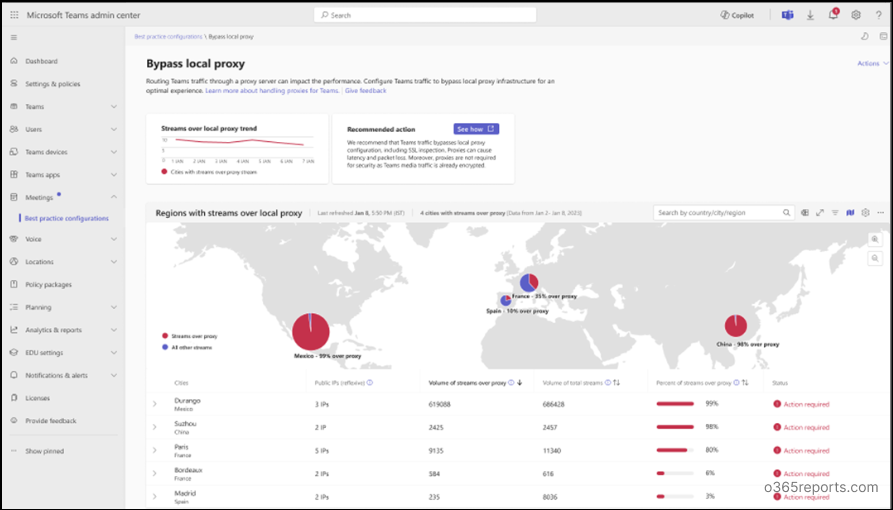The width and height of the screenshot is (893, 510).
Task: Open Copilot in the top bar
Action: (x=737, y=15)
